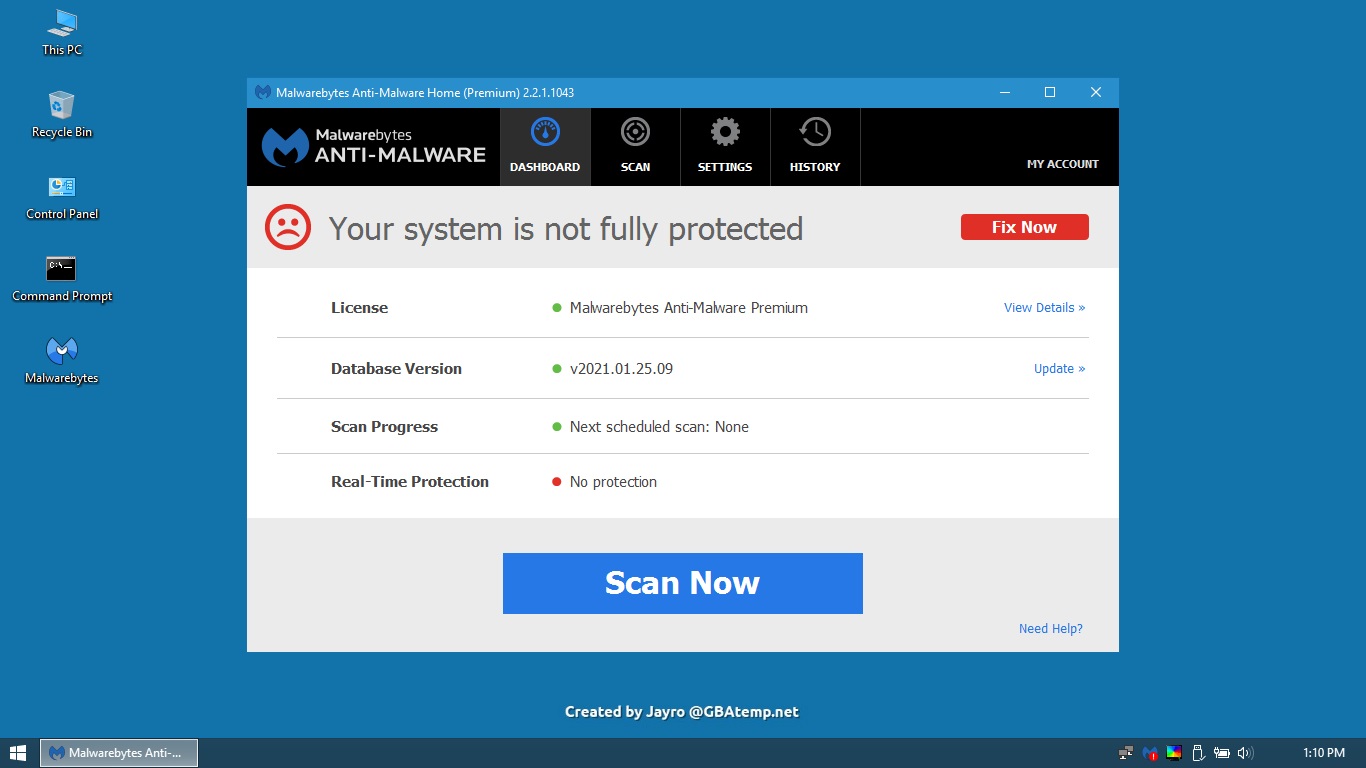Click the red Fix Now button
Image resolution: width=1366 pixels, height=768 pixels.
pyautogui.click(x=1024, y=227)
